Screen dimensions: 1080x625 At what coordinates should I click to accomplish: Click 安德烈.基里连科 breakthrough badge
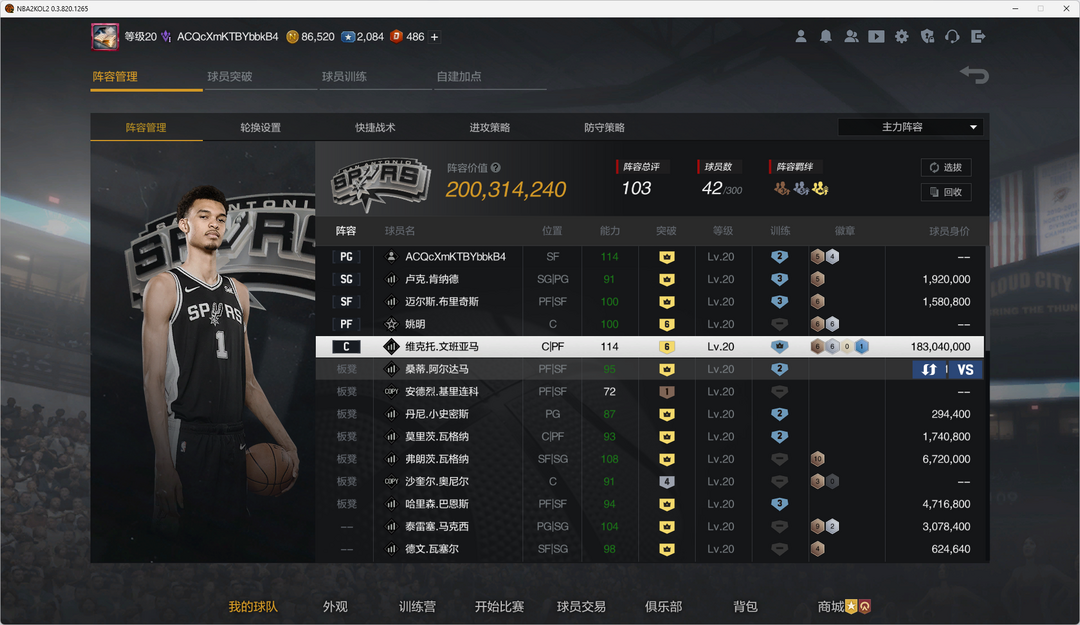coord(666,391)
